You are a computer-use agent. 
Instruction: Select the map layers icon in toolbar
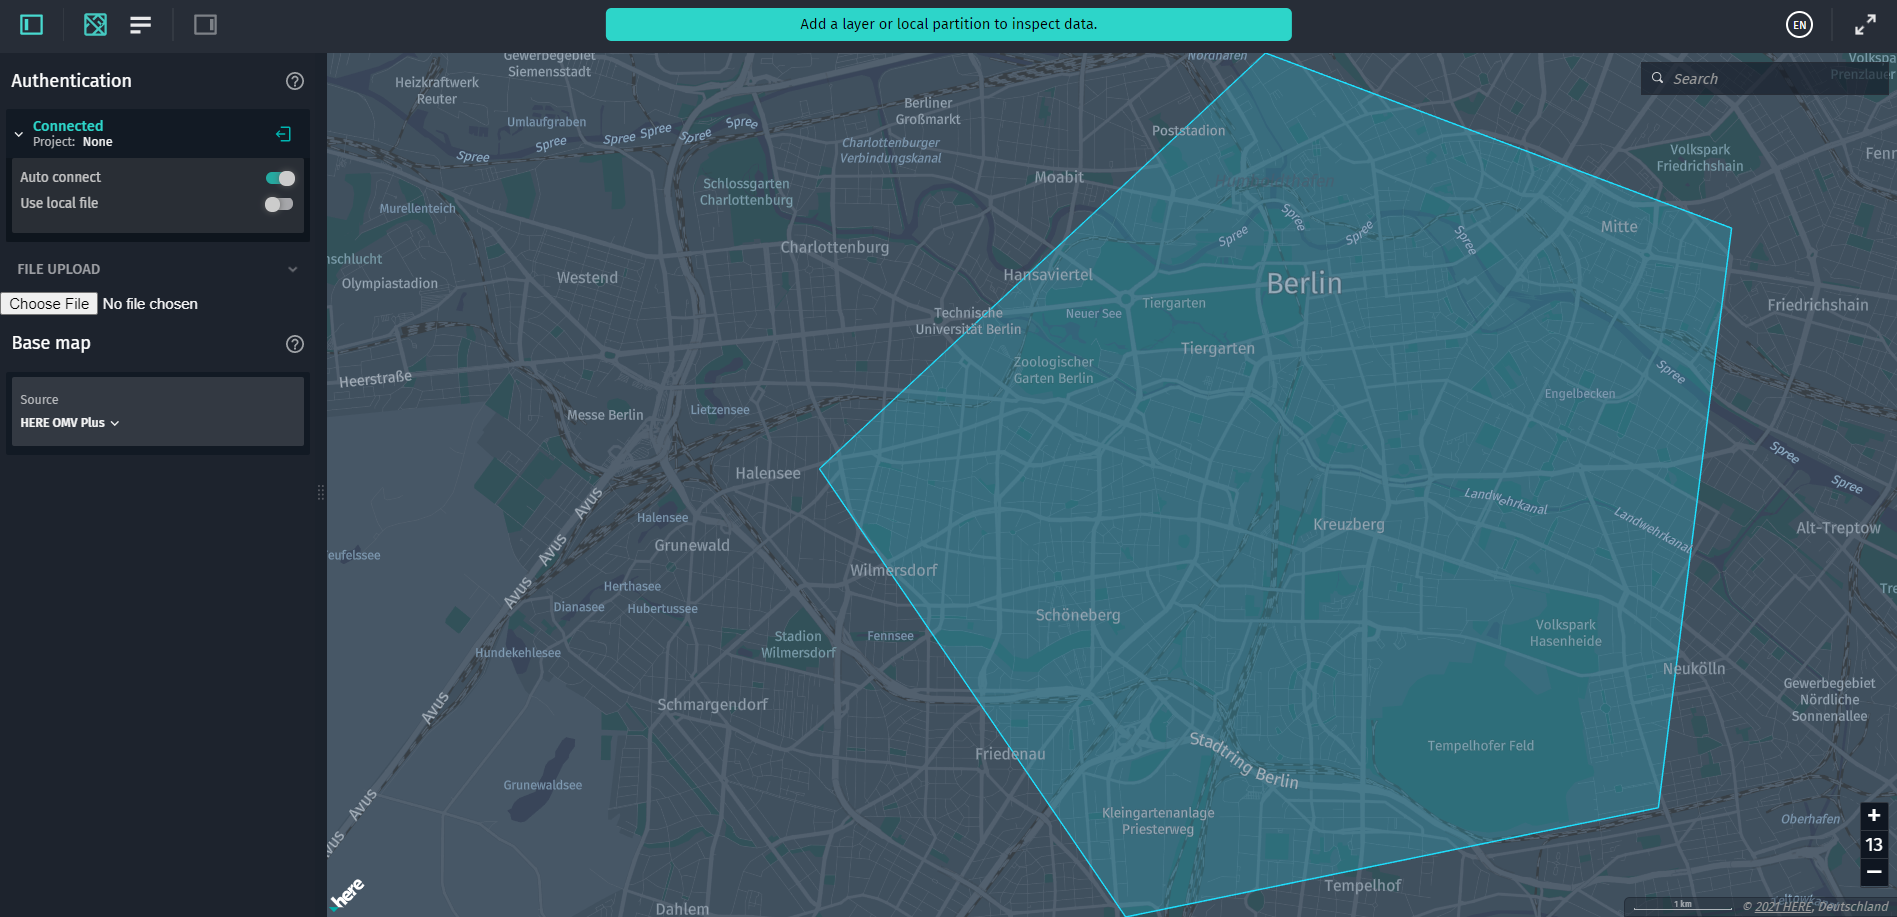94,24
